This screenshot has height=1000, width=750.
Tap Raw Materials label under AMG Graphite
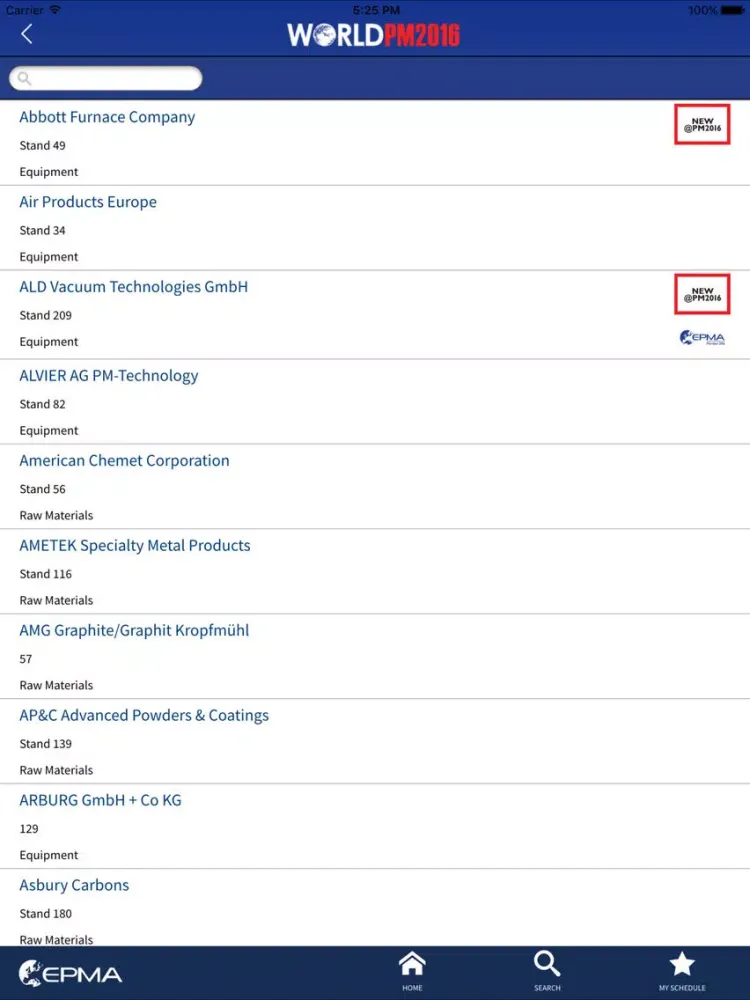click(56, 685)
